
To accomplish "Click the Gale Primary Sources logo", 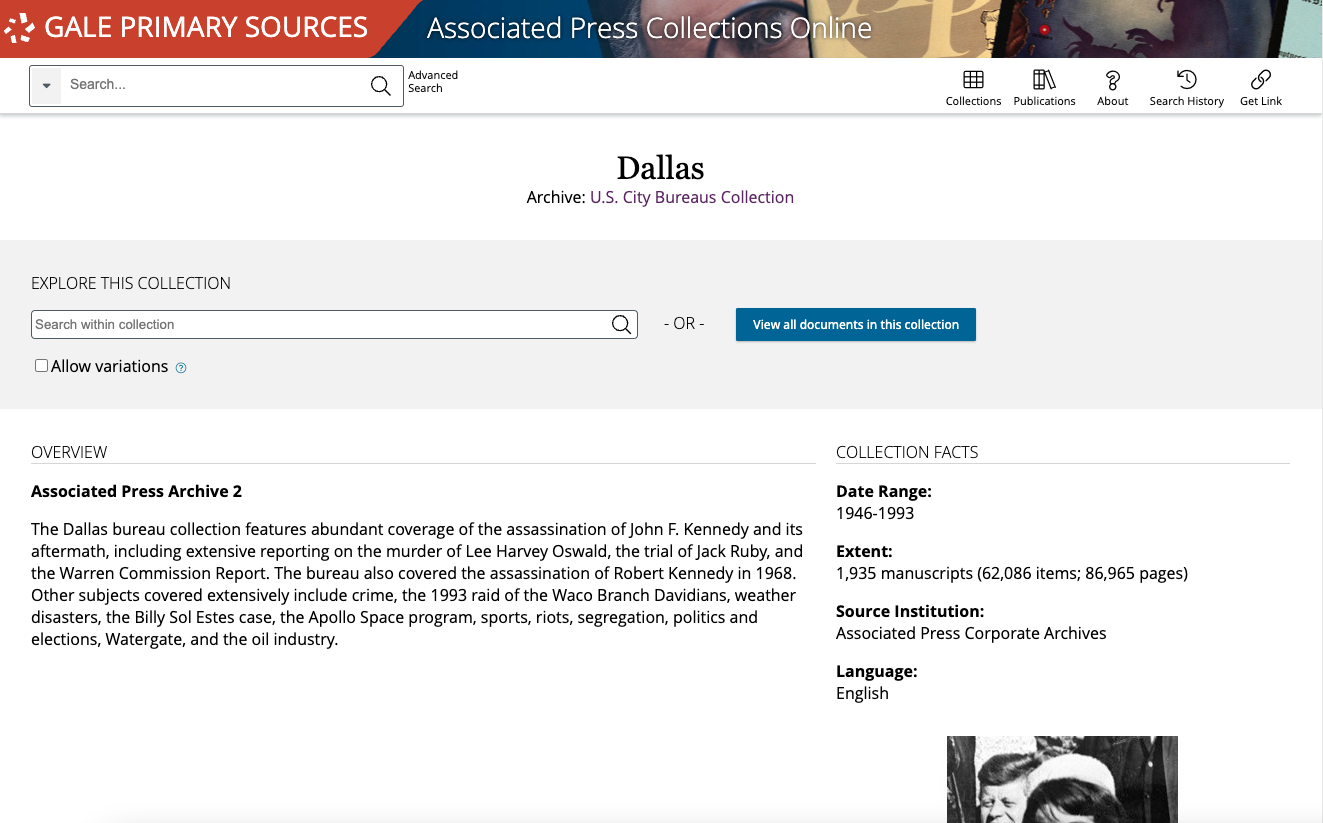I will [186, 28].
